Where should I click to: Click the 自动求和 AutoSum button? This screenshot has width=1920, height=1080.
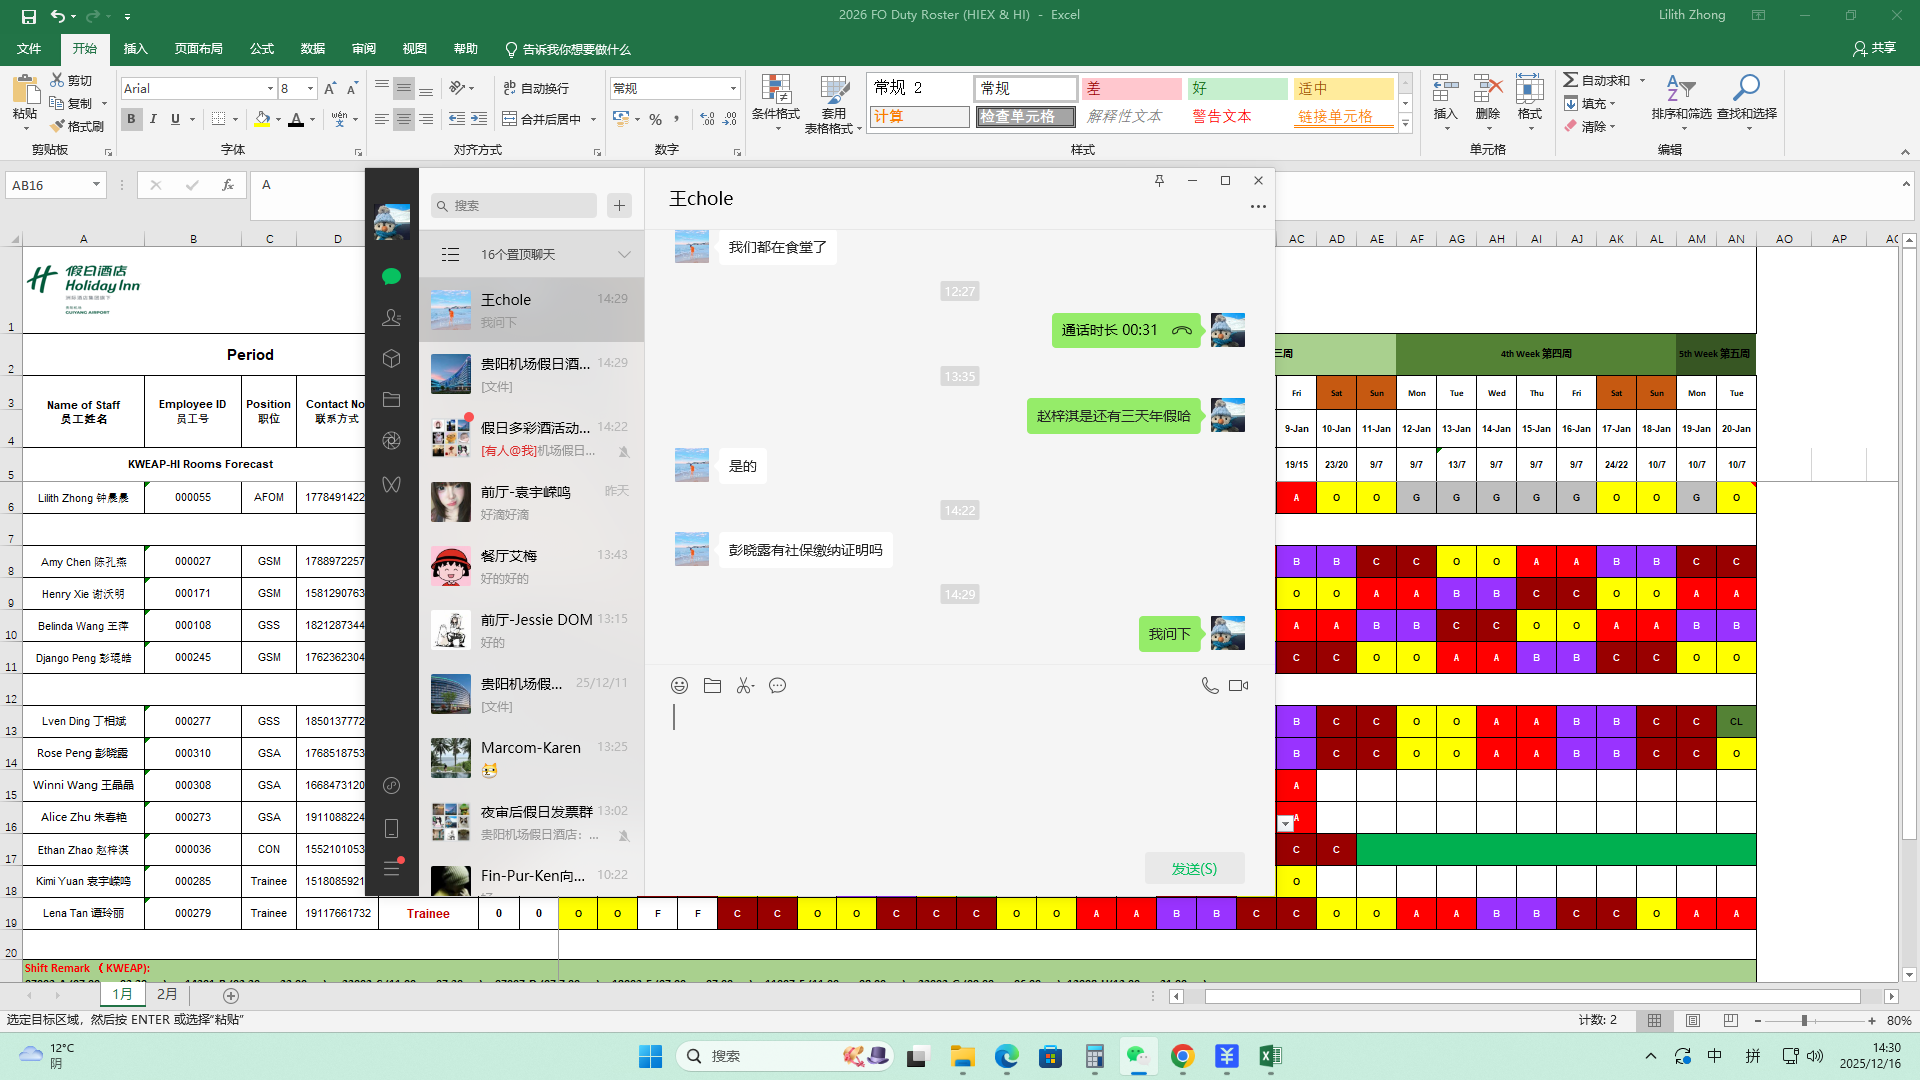(1597, 80)
